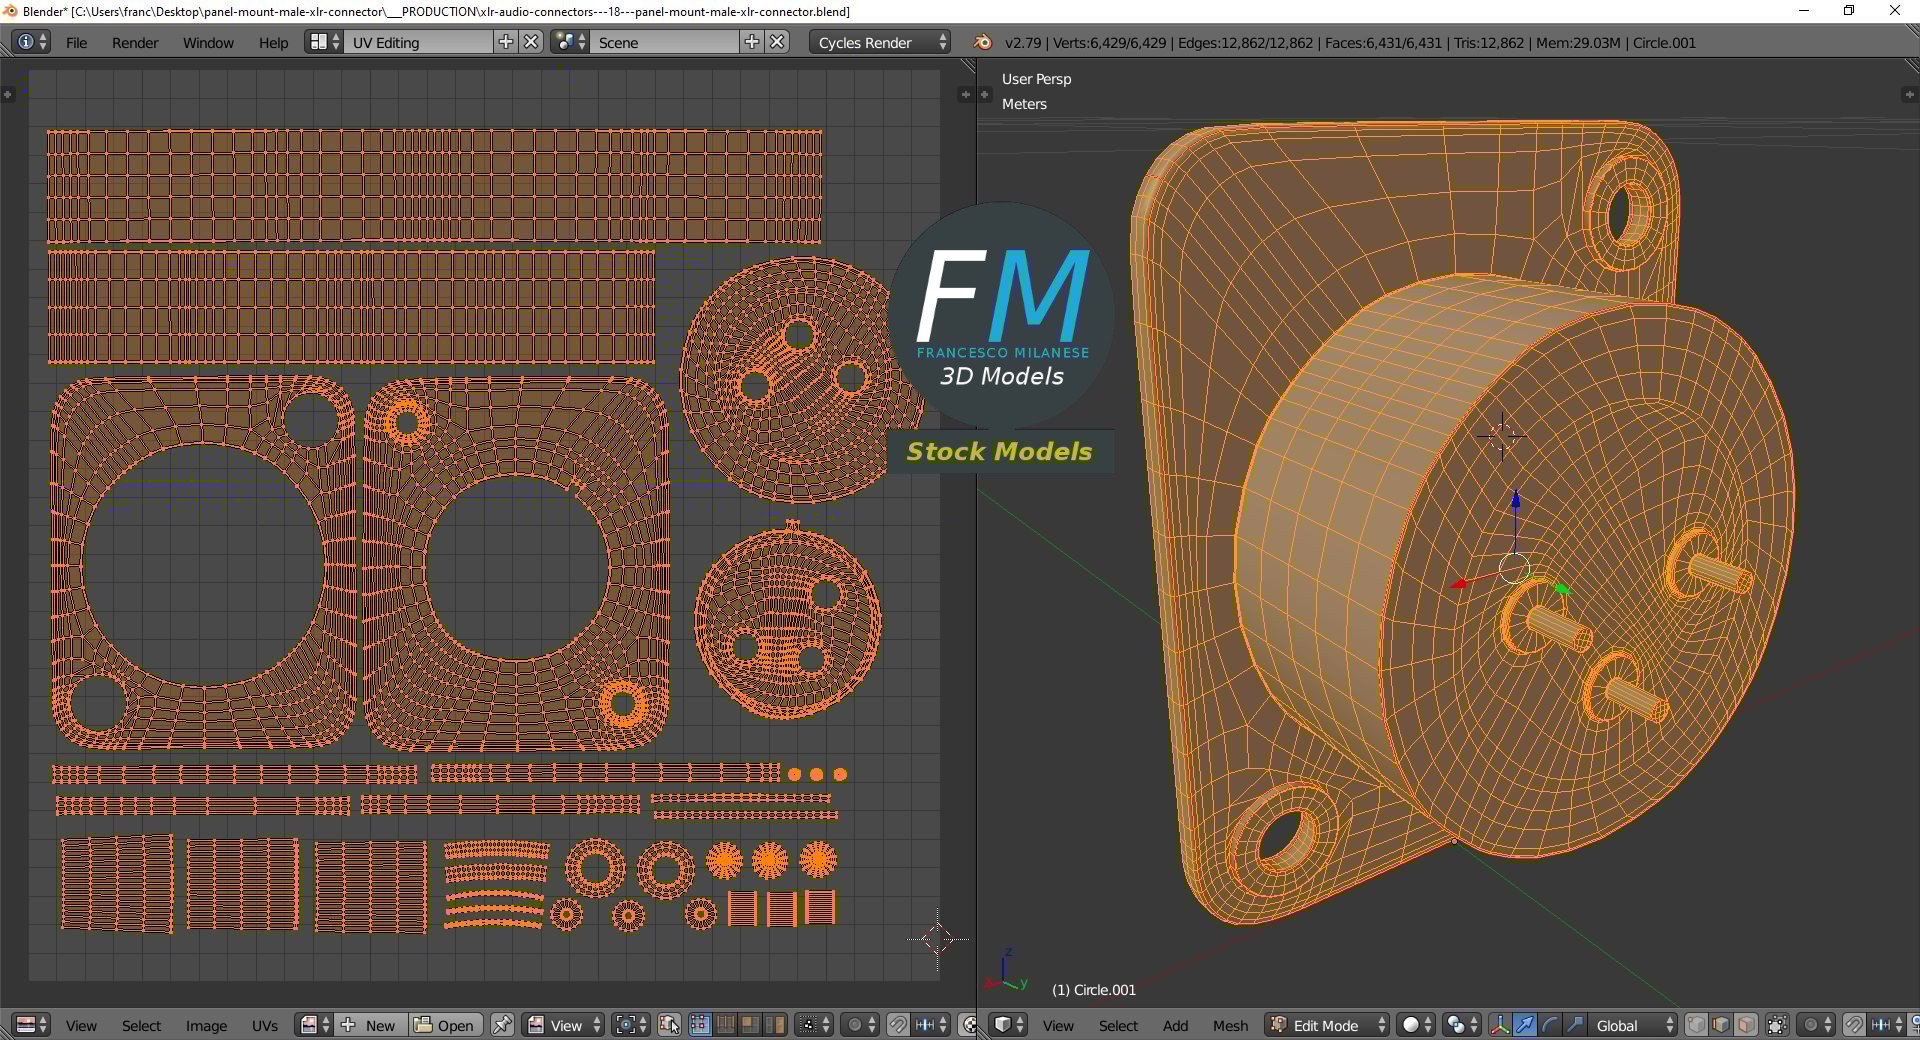
Task: Toggle limit selection to visible
Action: pos(1777,1025)
